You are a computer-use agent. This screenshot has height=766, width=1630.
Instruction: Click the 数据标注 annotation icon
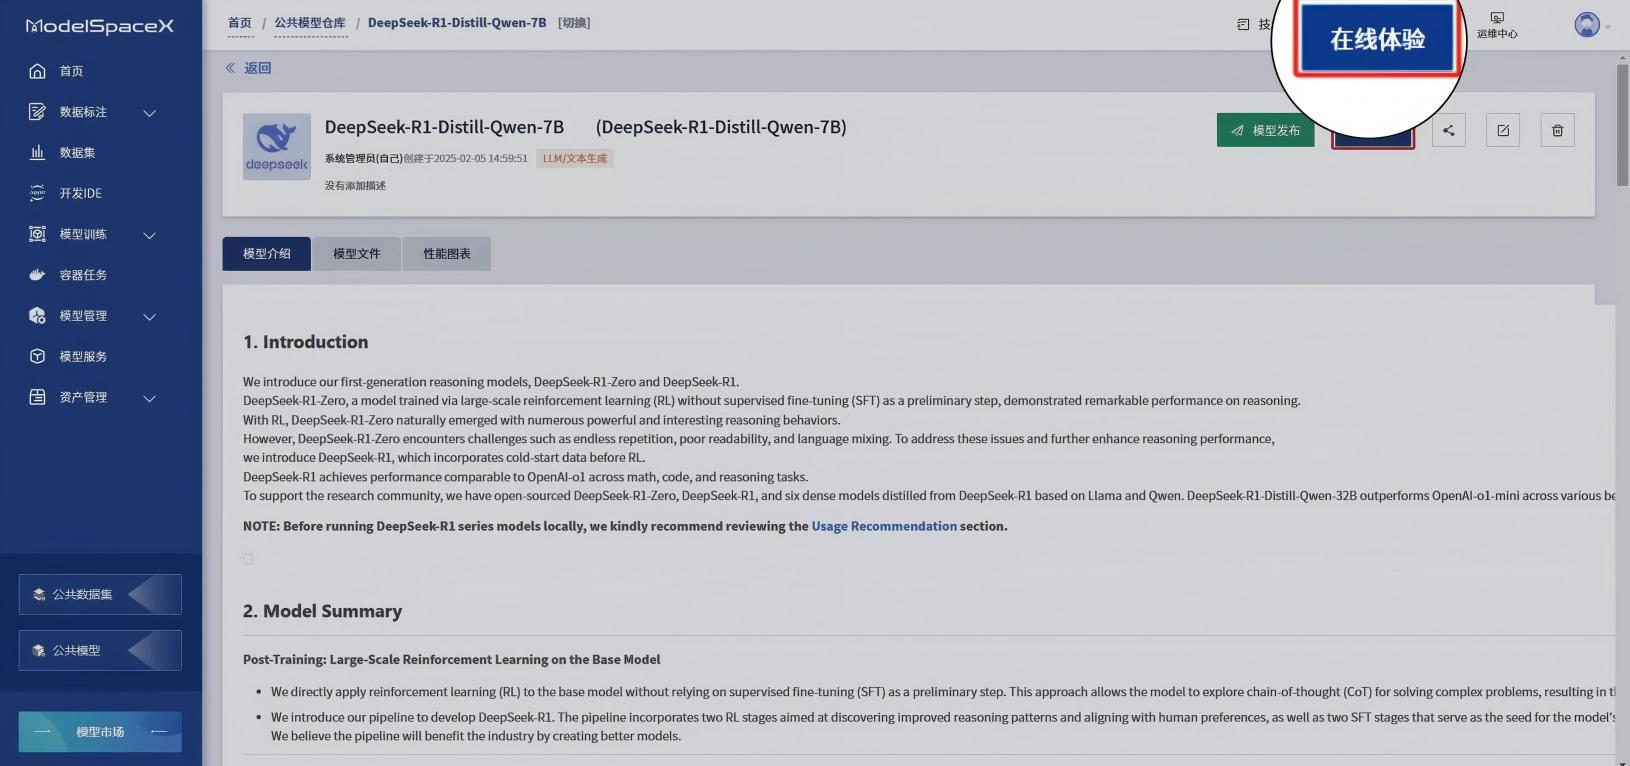point(37,112)
